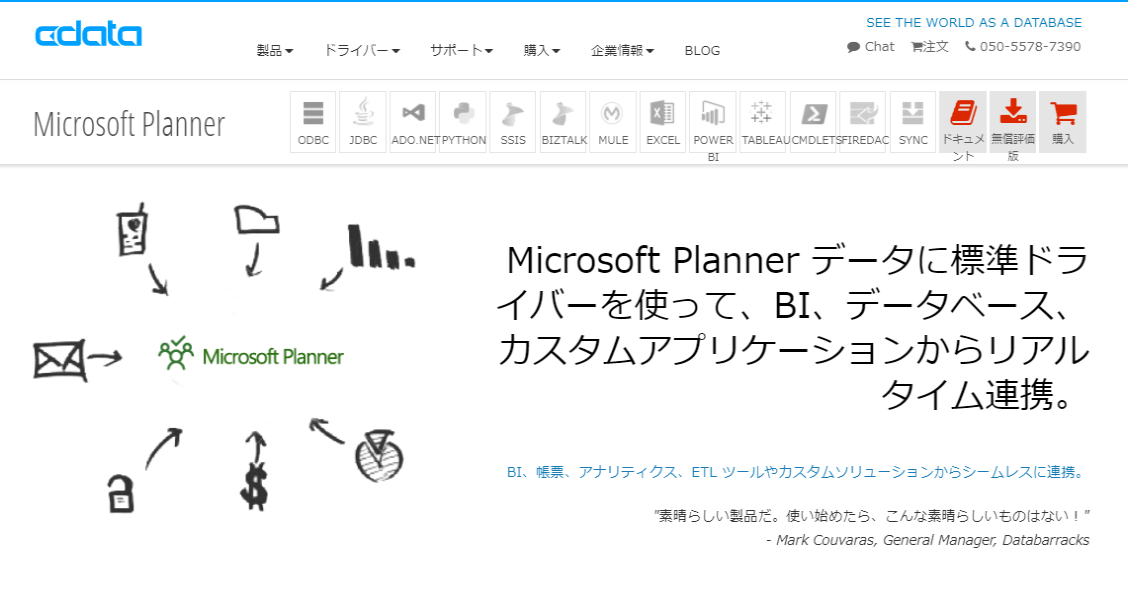Open the FireDAC components icon

[863, 122]
